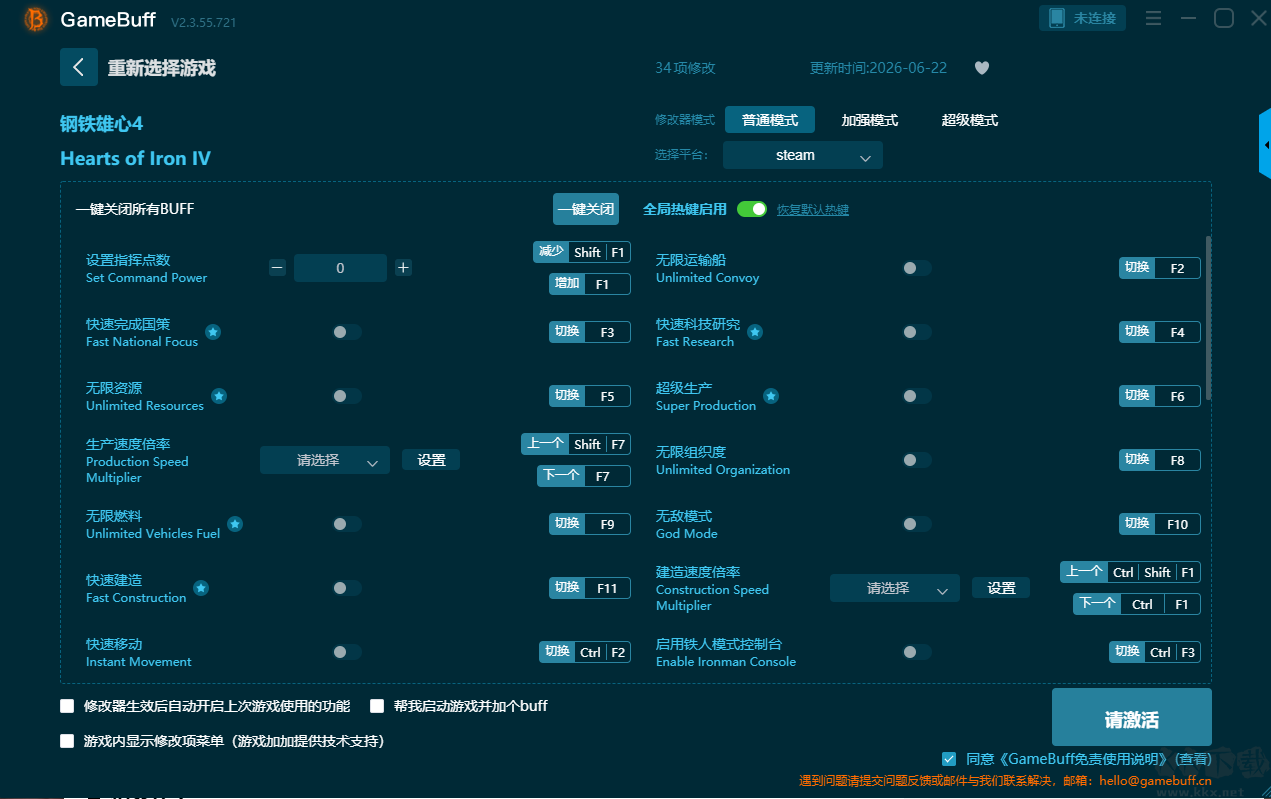Click Ctrl F2 hotkey for Instant Movement
The height and width of the screenshot is (799, 1271).
[x=585, y=652]
